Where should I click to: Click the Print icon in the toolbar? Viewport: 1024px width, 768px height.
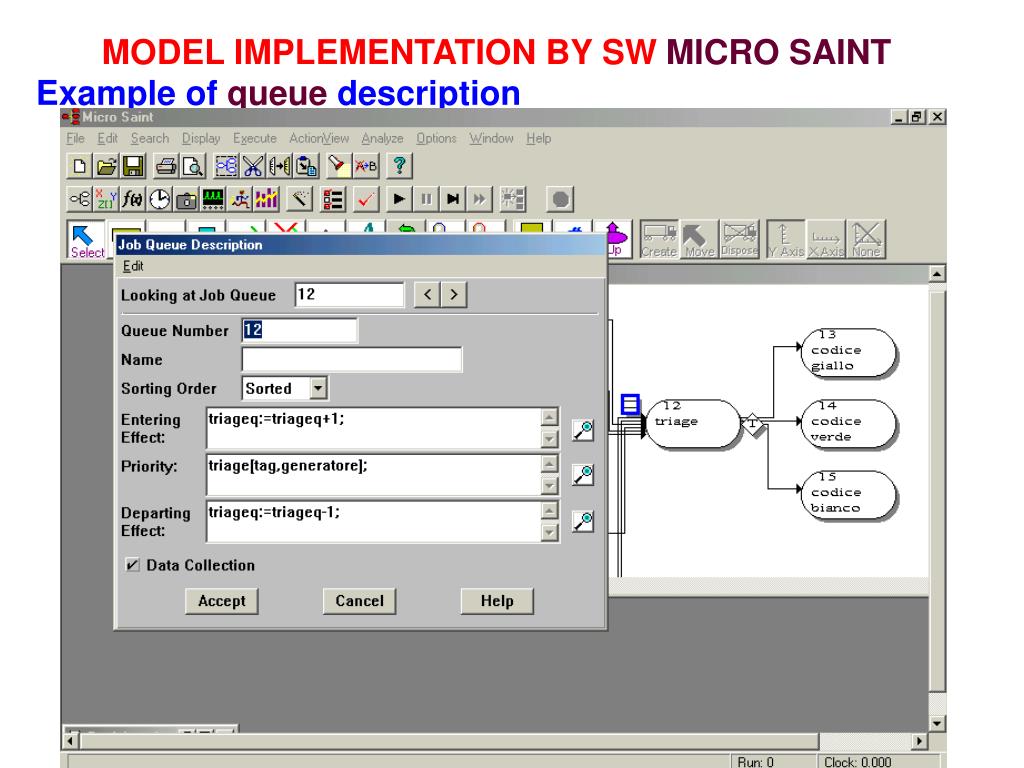167,166
